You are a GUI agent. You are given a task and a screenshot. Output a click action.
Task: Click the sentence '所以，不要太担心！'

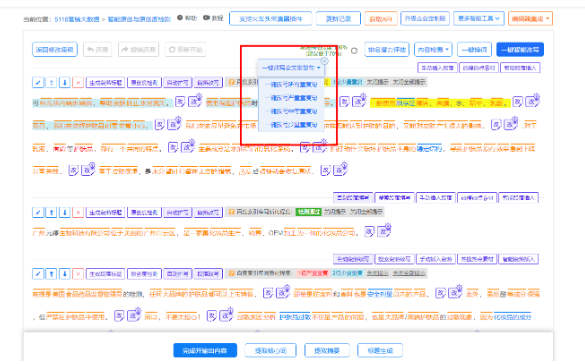point(172,317)
